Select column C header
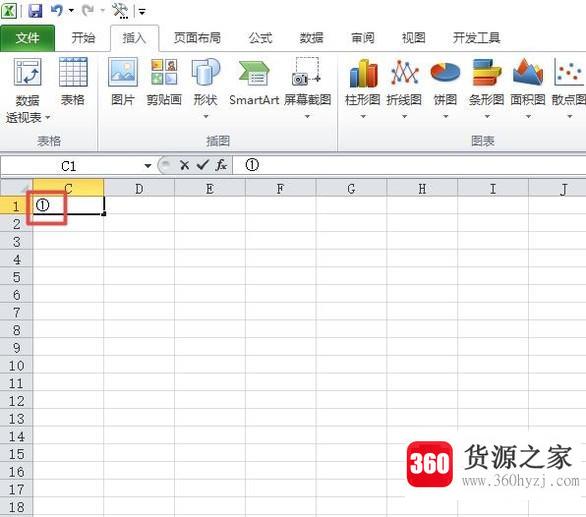The image size is (586, 517). [68, 188]
